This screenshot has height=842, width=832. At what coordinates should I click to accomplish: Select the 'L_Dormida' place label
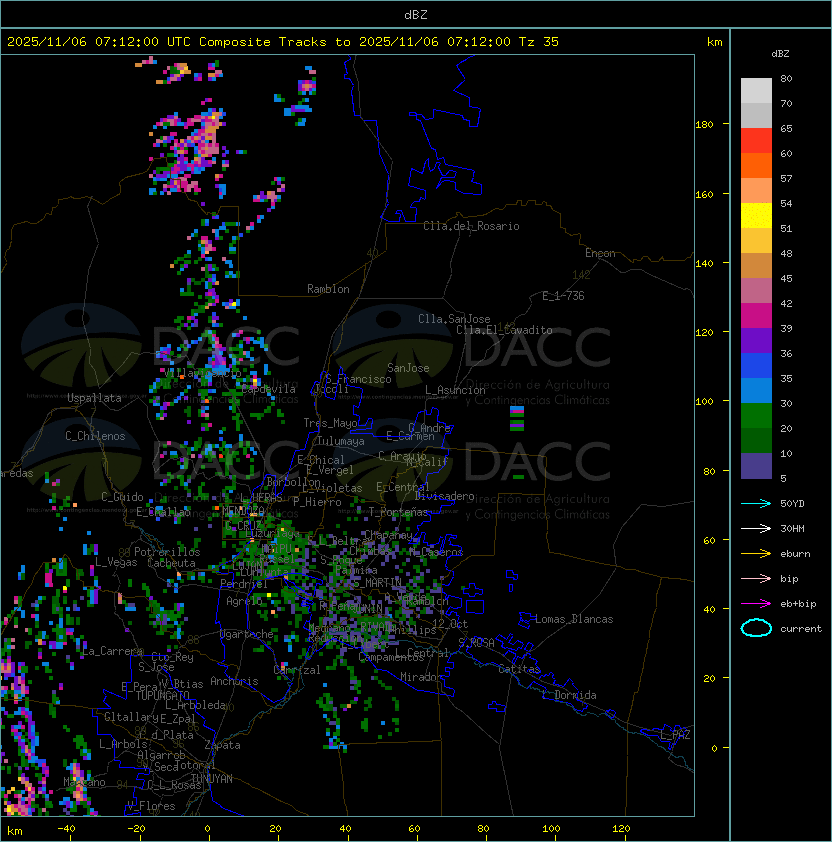(x=569, y=695)
